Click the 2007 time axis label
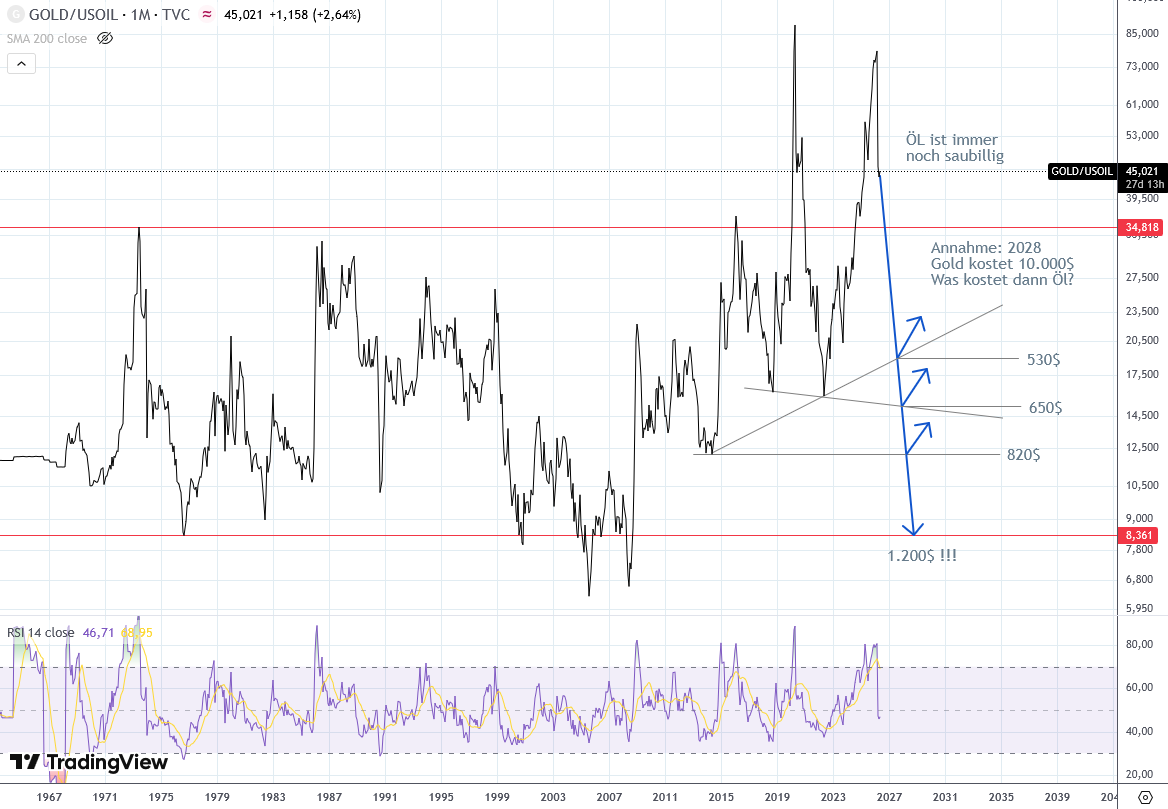 tap(609, 797)
